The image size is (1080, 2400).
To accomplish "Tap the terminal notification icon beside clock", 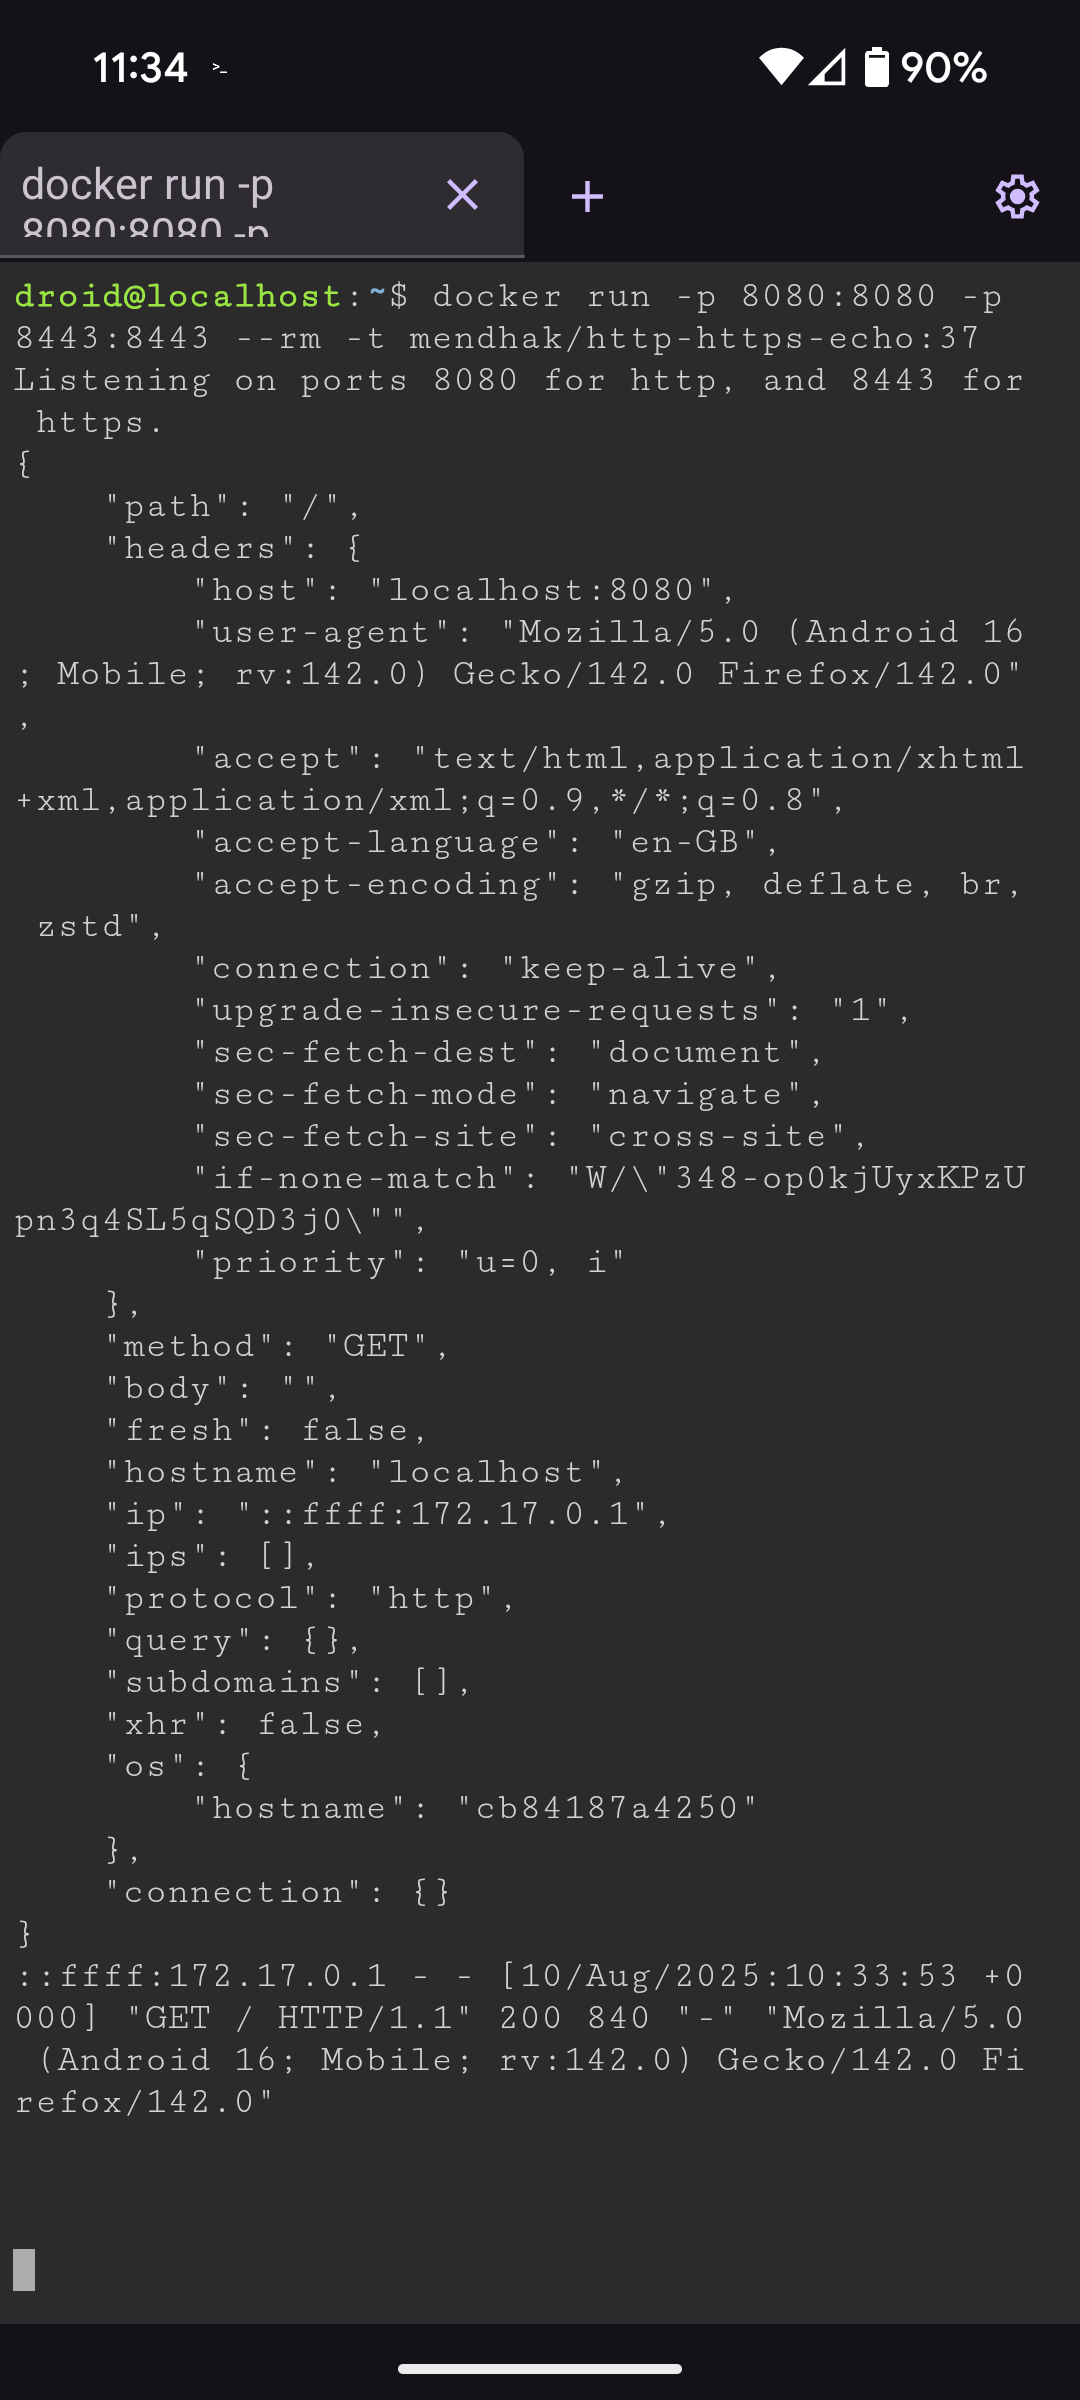I will [x=219, y=69].
